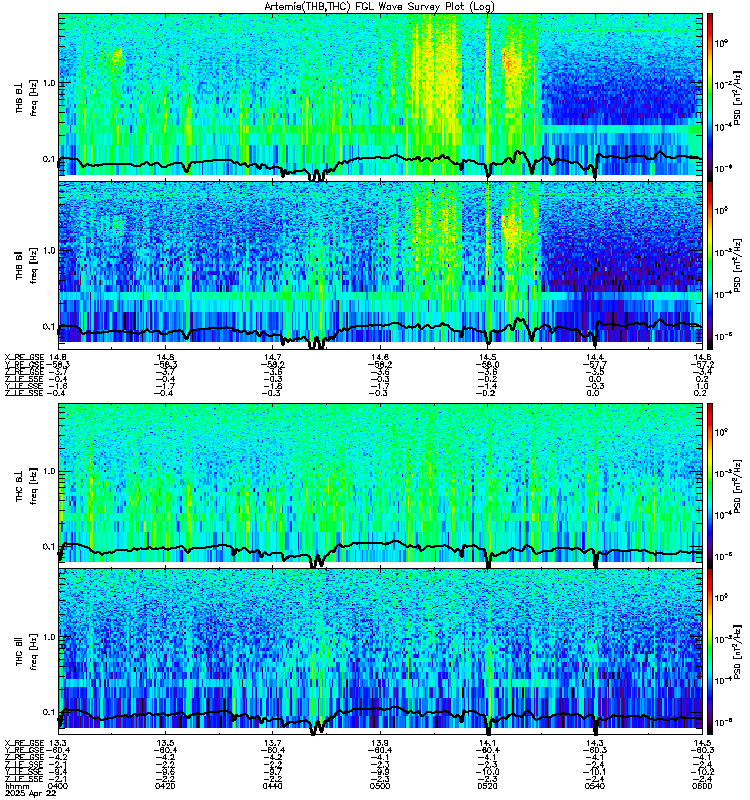Click the 'THB B∥ freq [Hz]' axis label
This screenshot has width=750, height=800.
pos(27,265)
